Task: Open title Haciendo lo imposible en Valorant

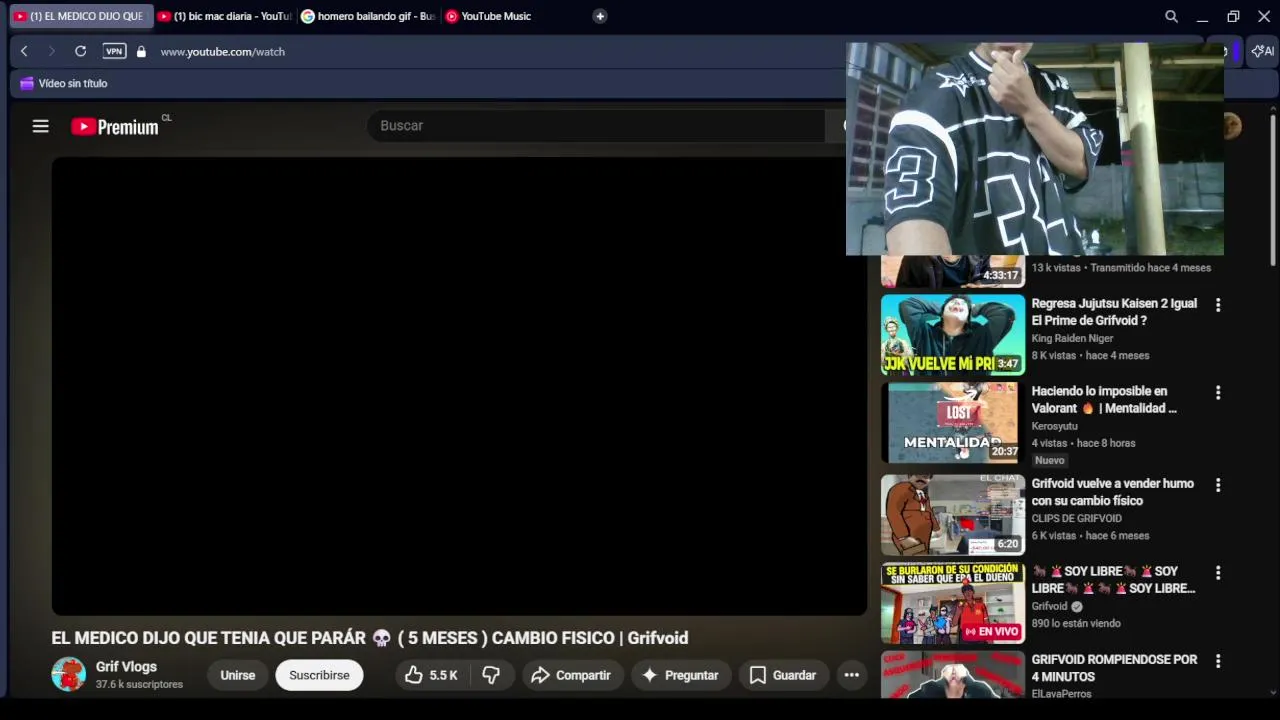Action: (1104, 400)
